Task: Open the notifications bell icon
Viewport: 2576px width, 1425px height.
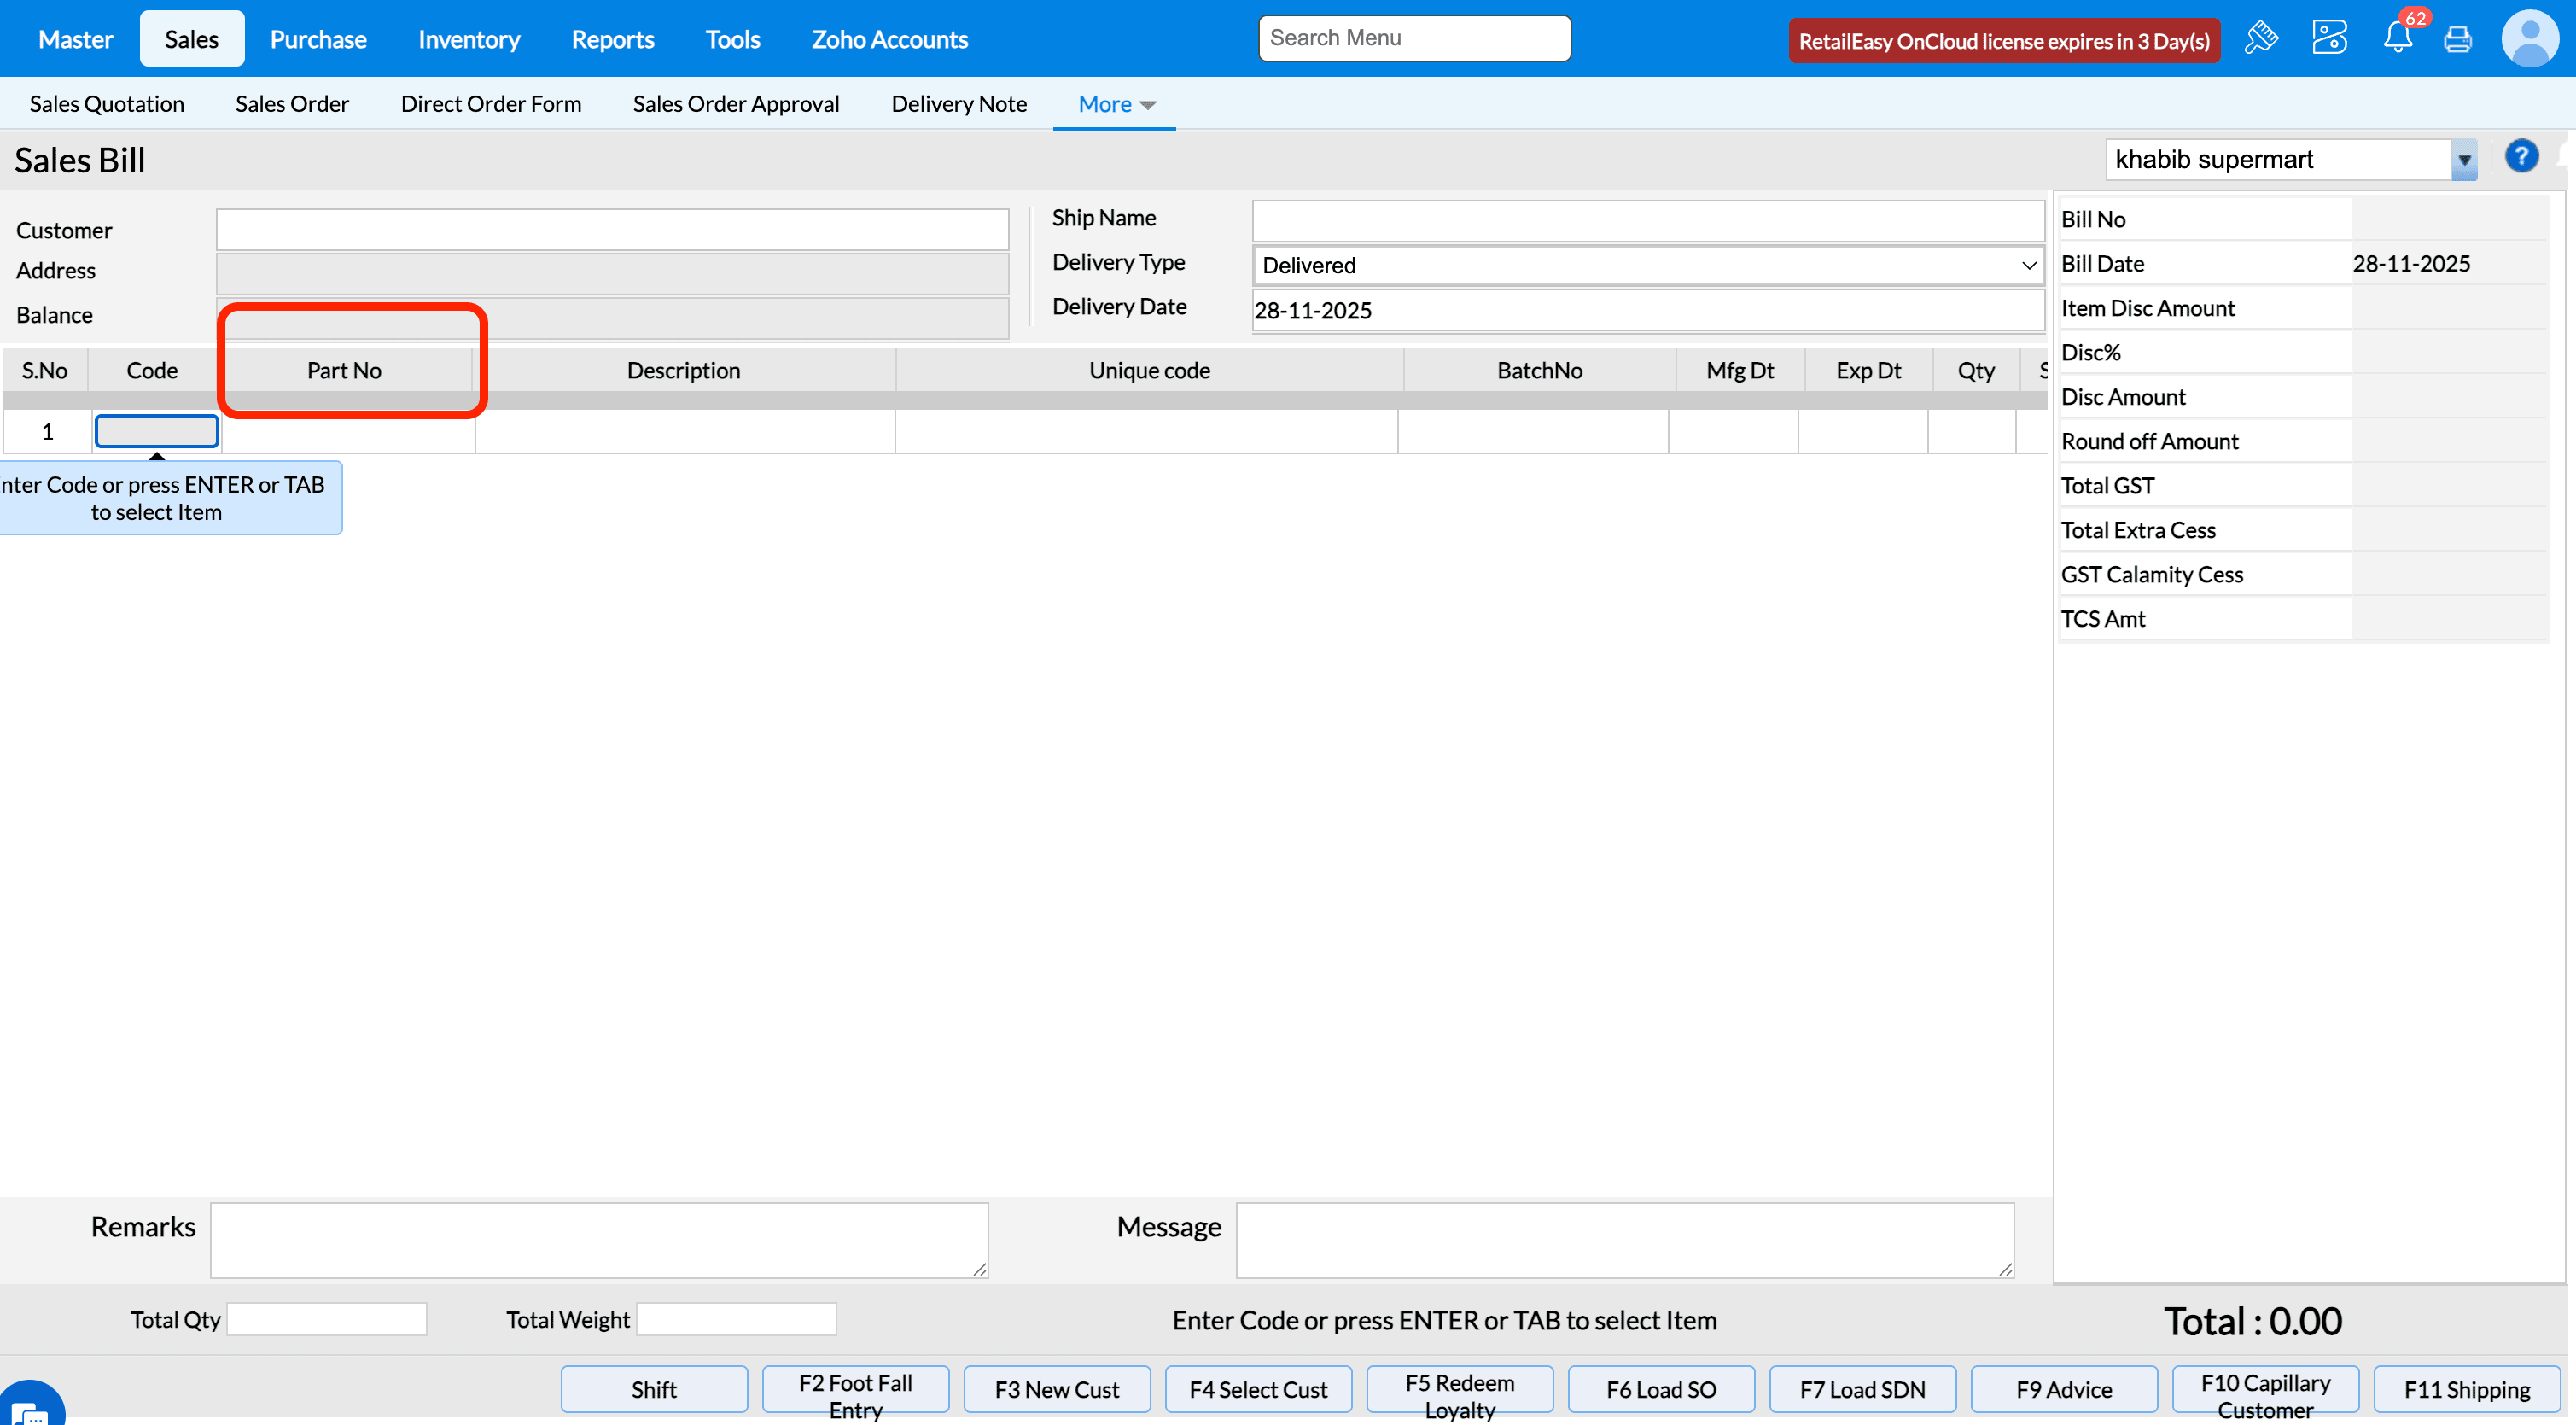Action: pyautogui.click(x=2397, y=38)
